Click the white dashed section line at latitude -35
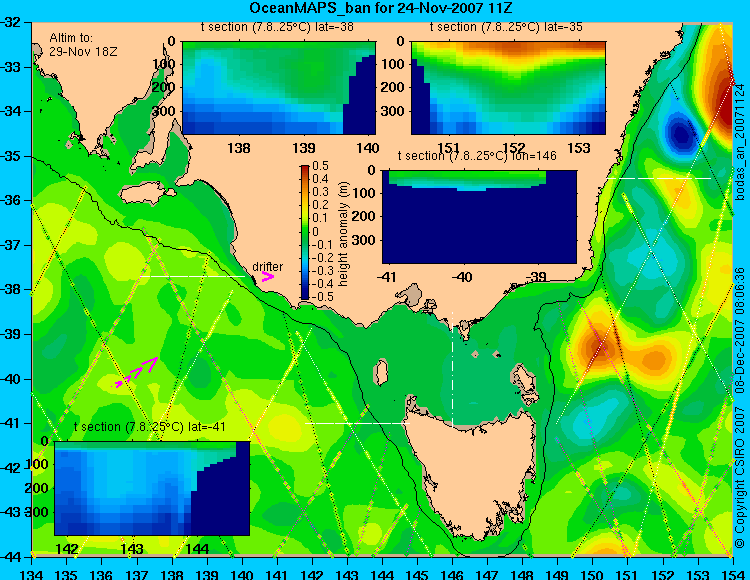This screenshot has width=750, height=580. pos(659,178)
